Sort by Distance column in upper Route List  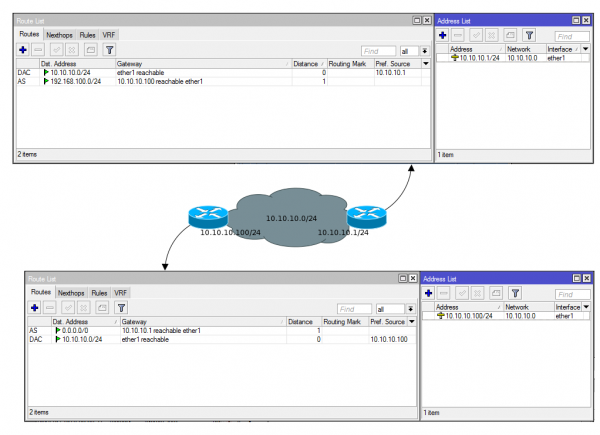coord(309,64)
